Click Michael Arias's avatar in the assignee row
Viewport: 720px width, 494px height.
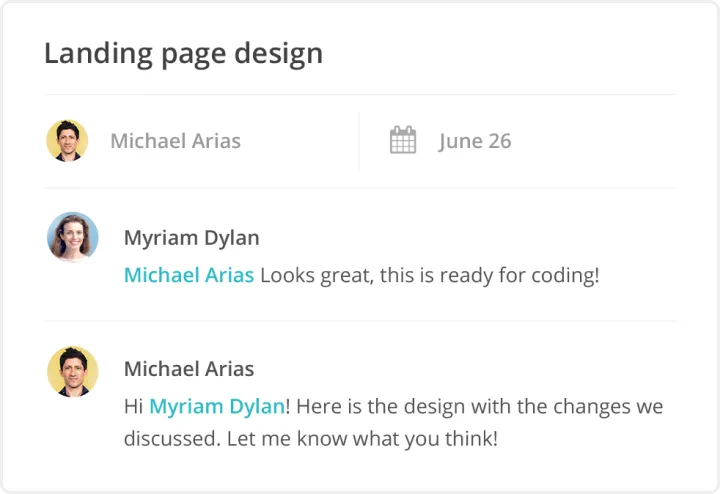67,141
